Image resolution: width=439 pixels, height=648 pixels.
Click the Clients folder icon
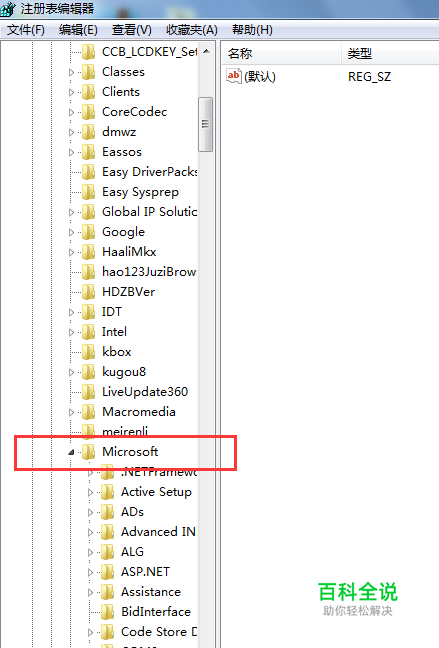pos(88,92)
